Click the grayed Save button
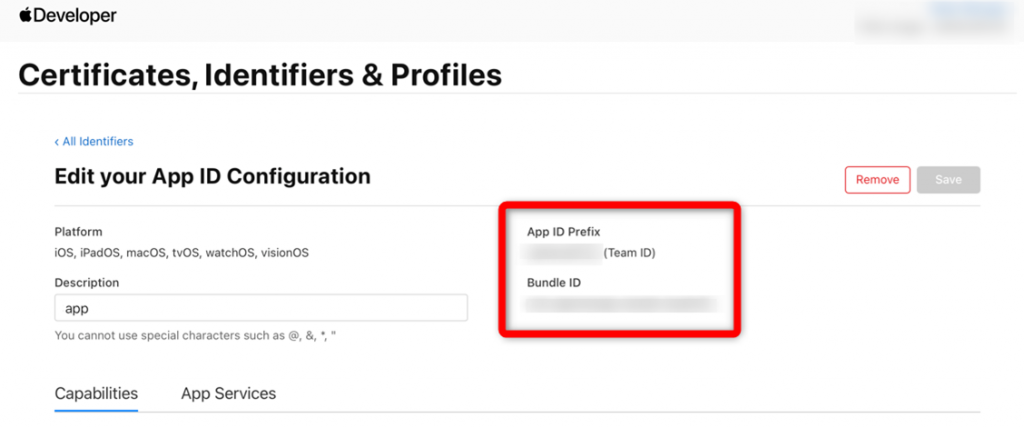The height and width of the screenshot is (428, 1024). (948, 180)
